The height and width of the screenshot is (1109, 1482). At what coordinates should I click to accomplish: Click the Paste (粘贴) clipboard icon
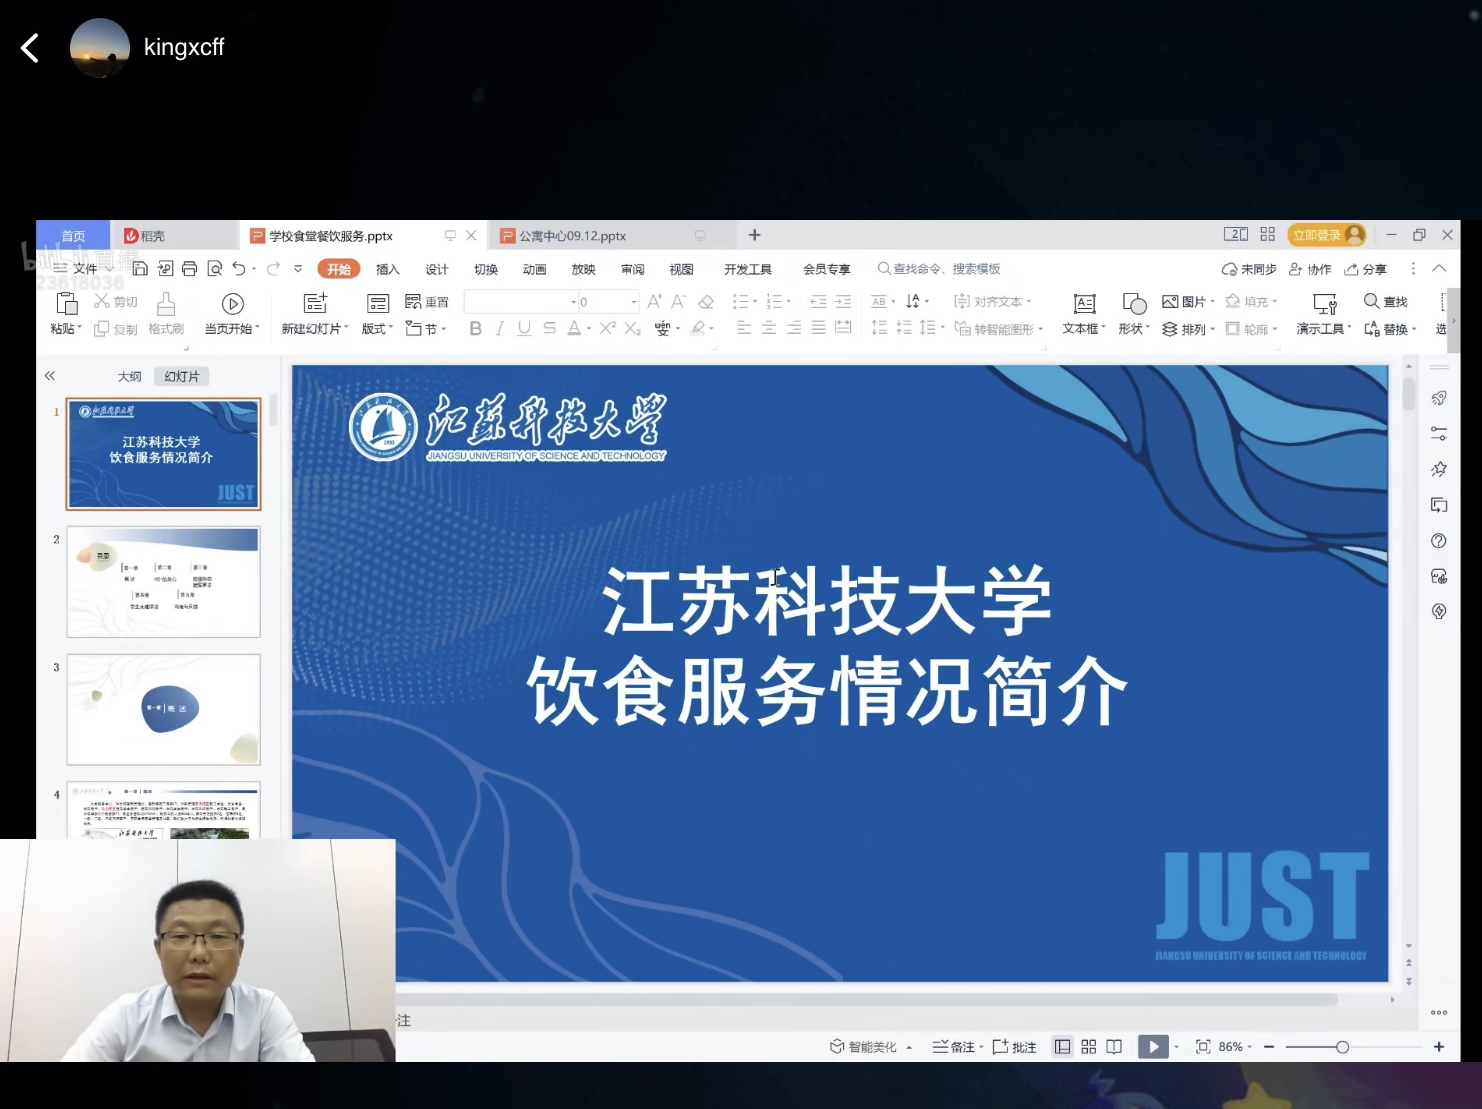(x=67, y=303)
